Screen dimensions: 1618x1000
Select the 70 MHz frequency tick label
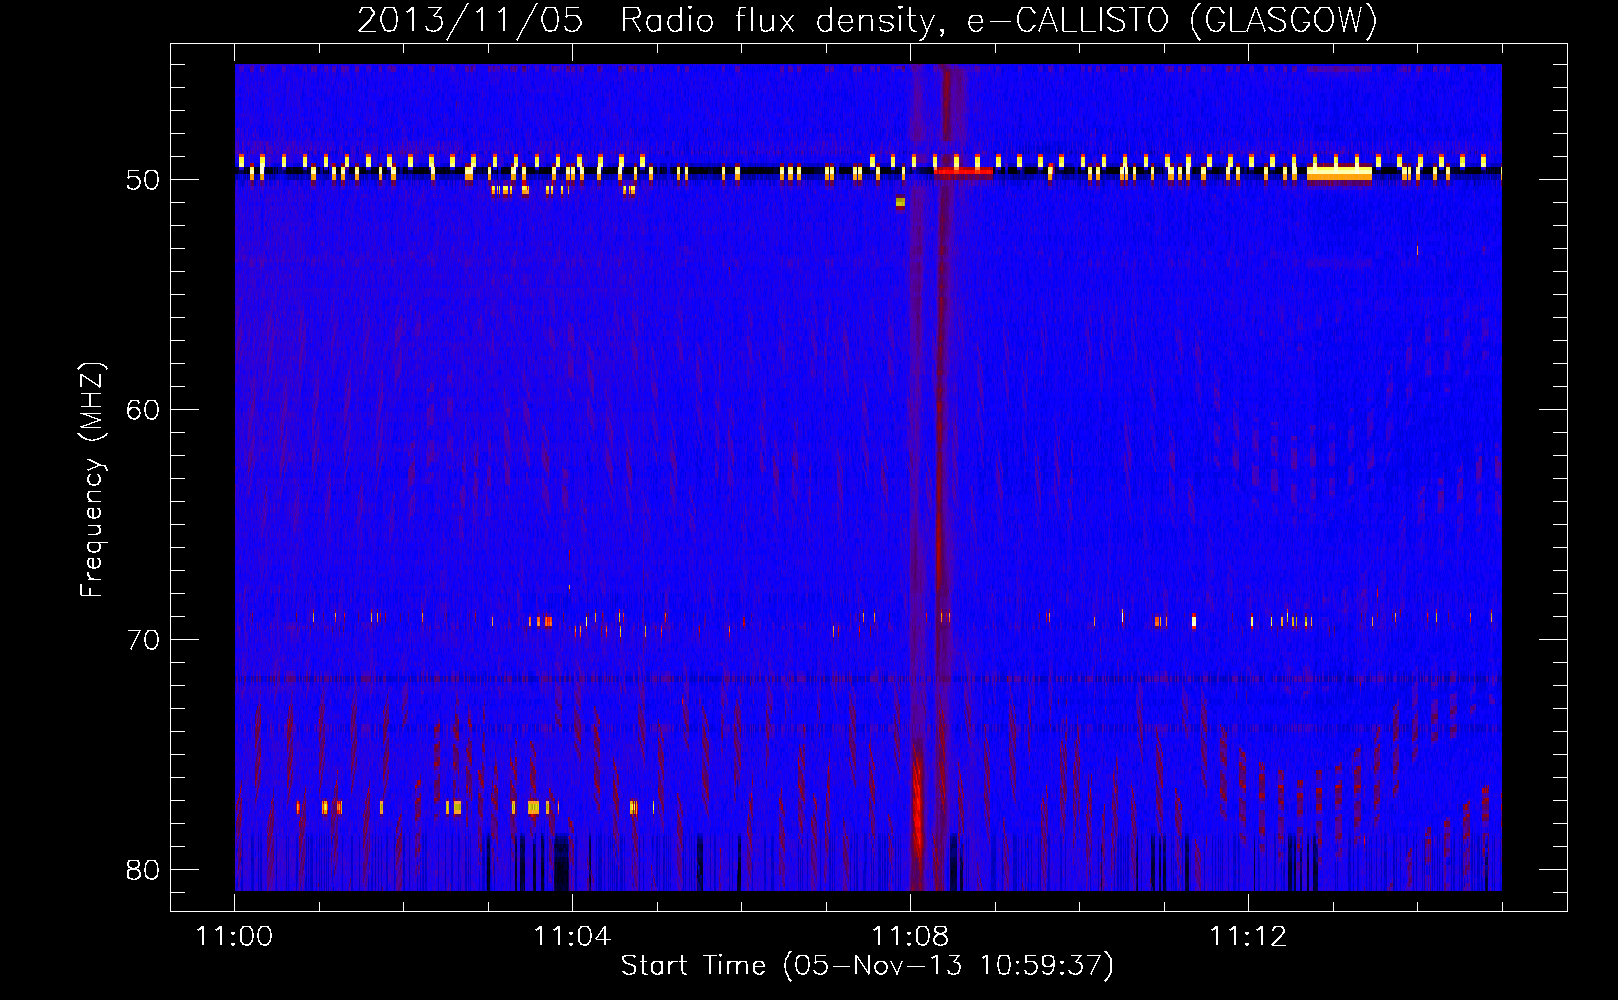pos(143,640)
